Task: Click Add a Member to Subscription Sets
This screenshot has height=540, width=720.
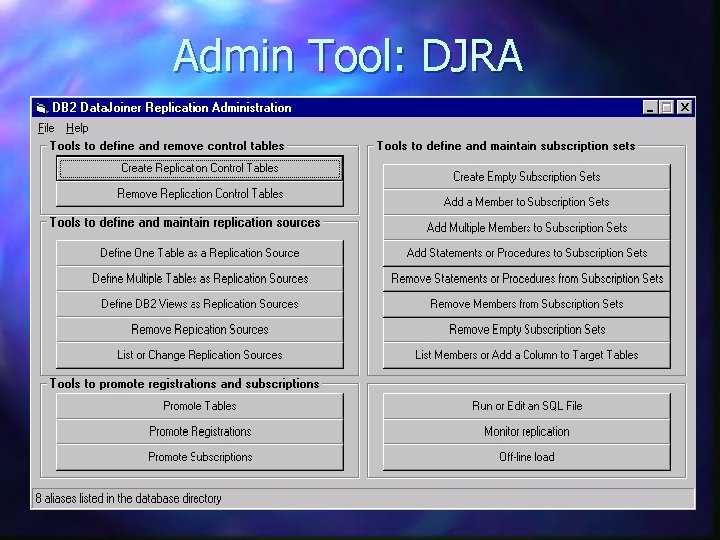Action: (x=527, y=202)
